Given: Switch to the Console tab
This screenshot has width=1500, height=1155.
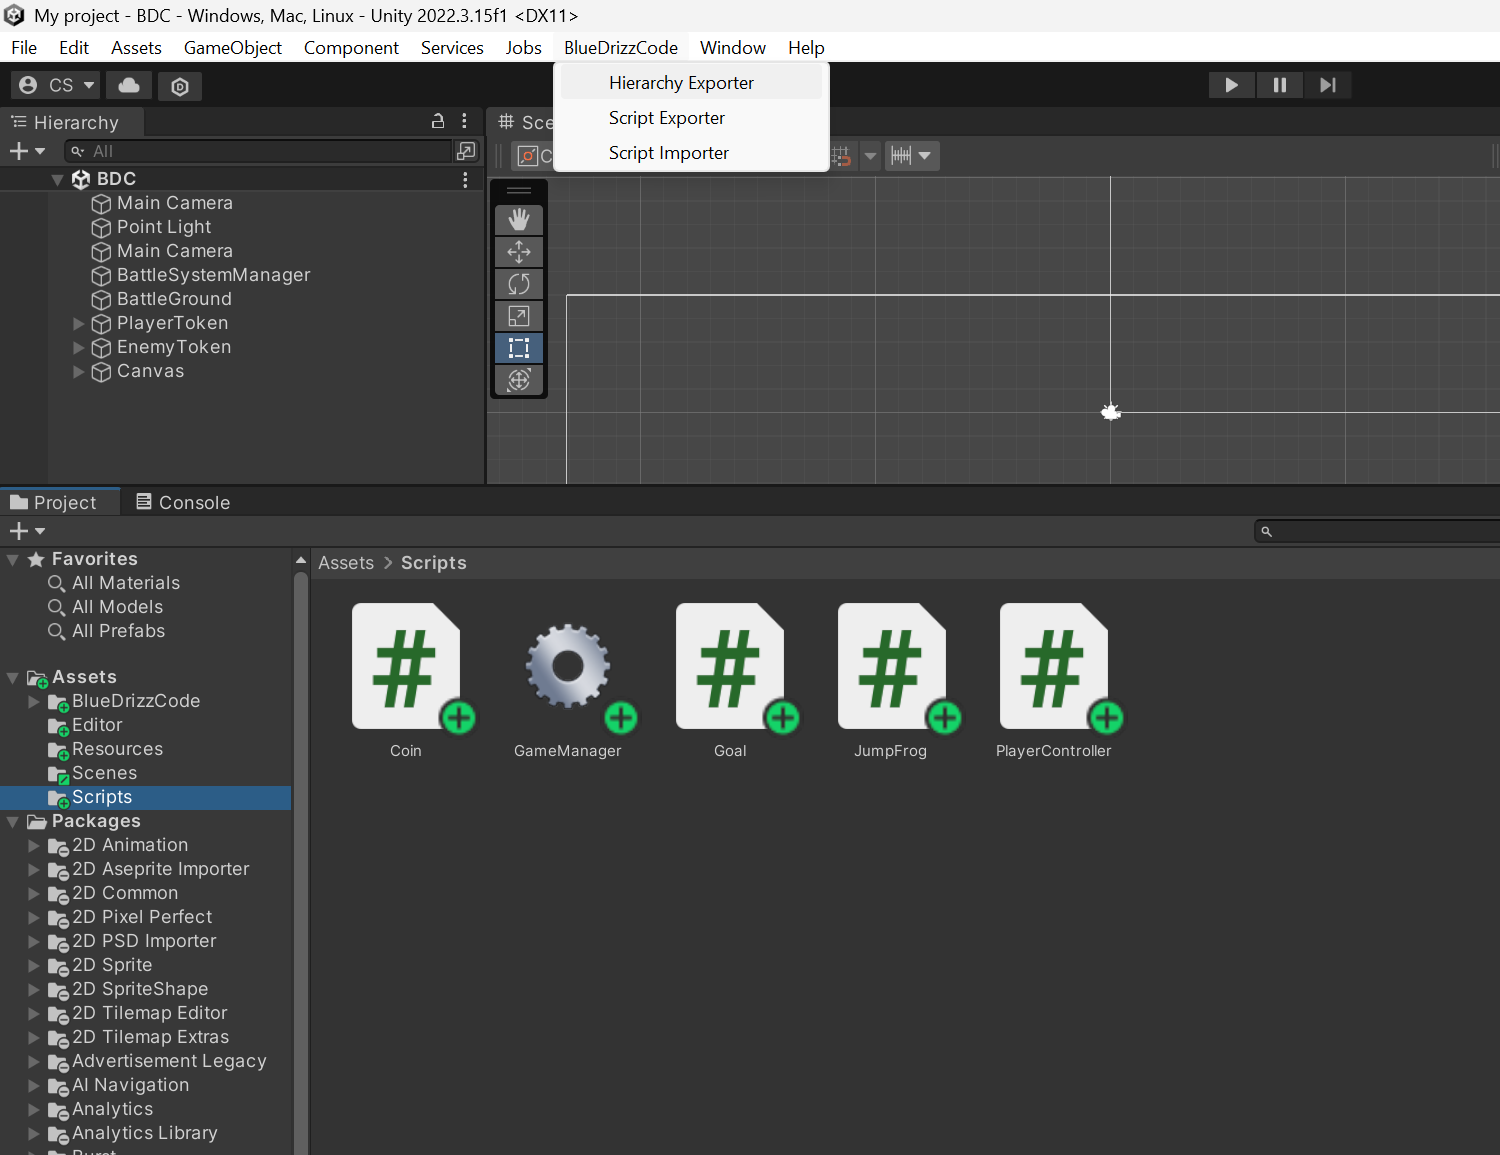Looking at the screenshot, I should (x=183, y=502).
